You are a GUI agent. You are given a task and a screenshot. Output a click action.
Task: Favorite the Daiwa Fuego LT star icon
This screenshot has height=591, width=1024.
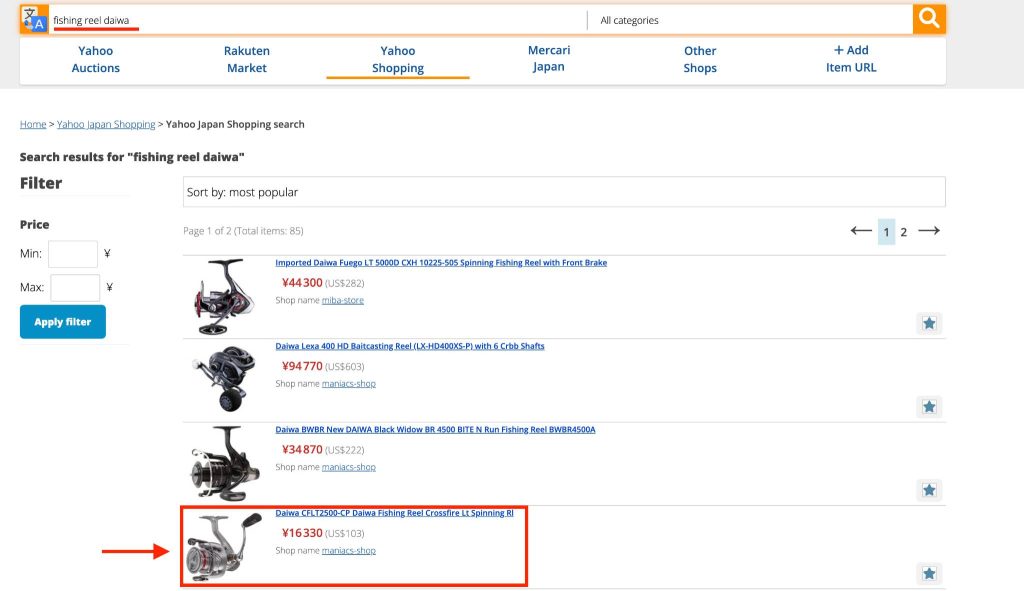pyautogui.click(x=929, y=324)
